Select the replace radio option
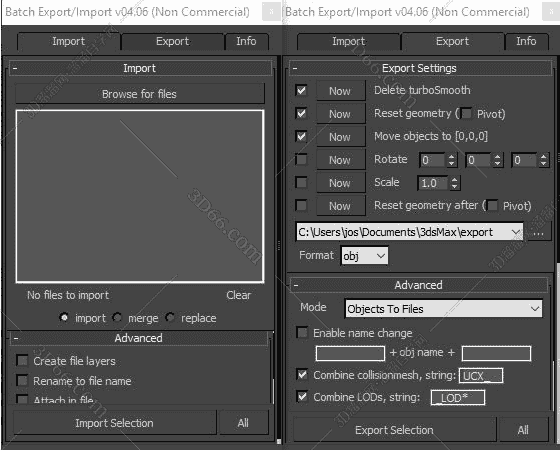Screen dimensions: 560x450 (x=170, y=317)
